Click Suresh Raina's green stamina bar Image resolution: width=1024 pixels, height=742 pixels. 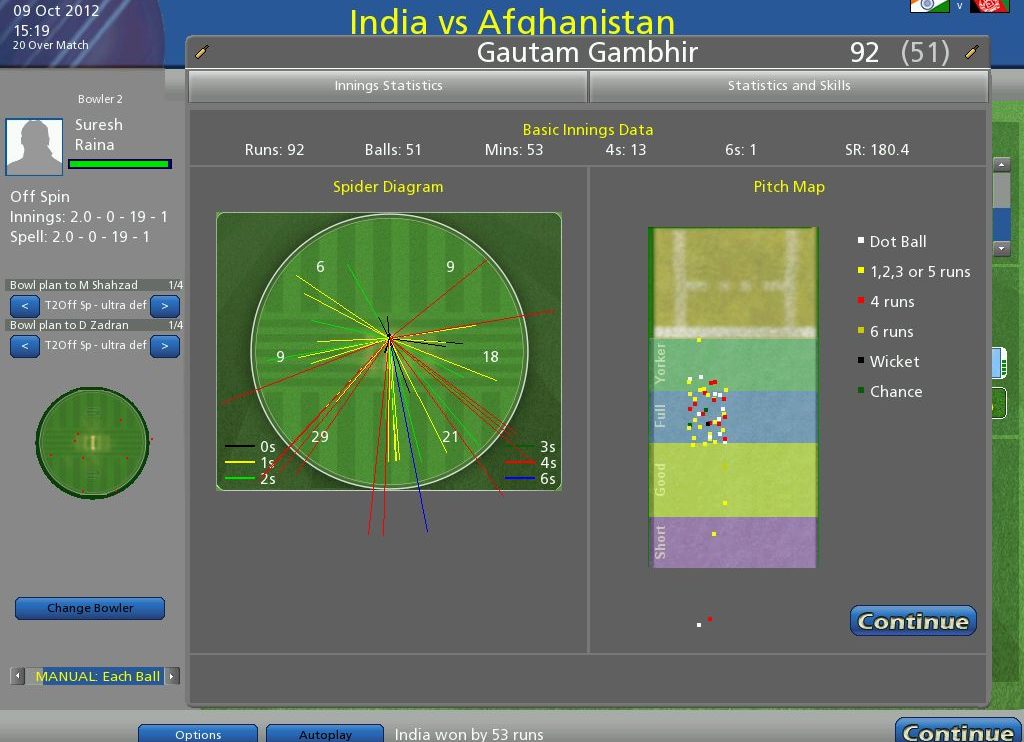click(x=120, y=164)
